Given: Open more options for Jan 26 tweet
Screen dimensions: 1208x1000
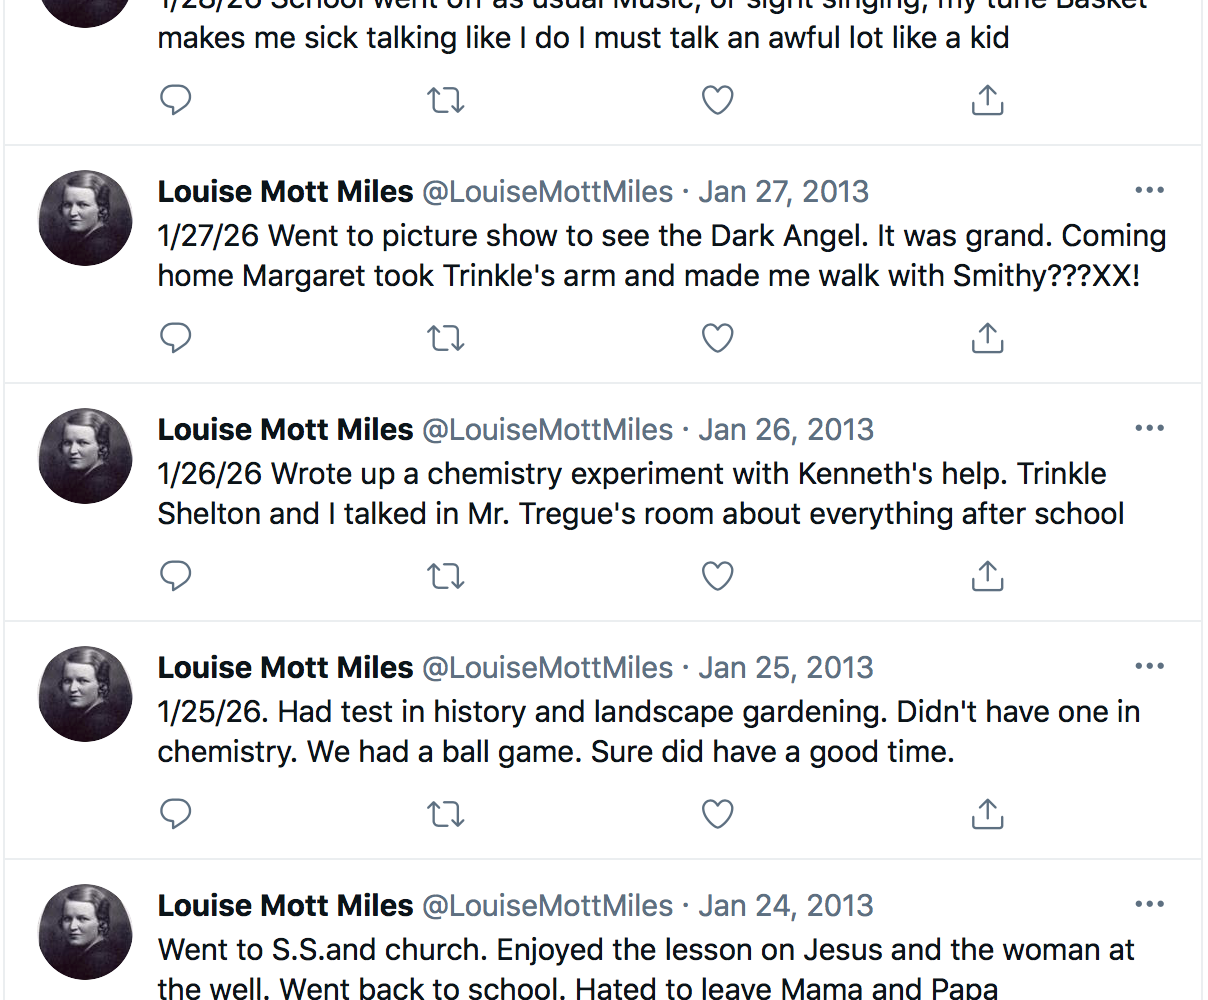Looking at the screenshot, I should pyautogui.click(x=1149, y=429).
